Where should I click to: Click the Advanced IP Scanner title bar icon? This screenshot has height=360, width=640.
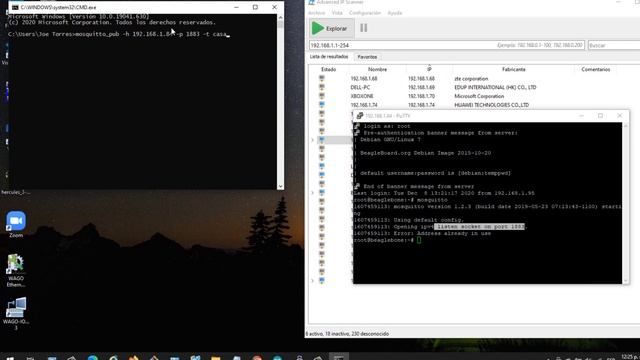(x=311, y=2)
